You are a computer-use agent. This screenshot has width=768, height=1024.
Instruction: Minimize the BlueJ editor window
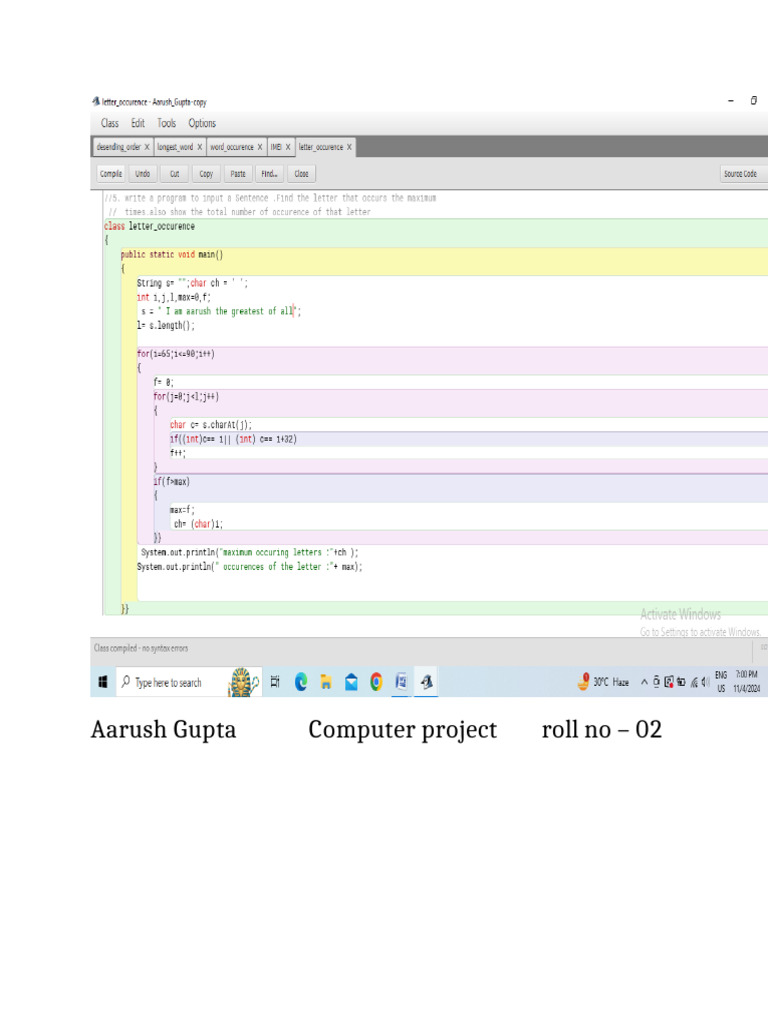pyautogui.click(x=731, y=101)
